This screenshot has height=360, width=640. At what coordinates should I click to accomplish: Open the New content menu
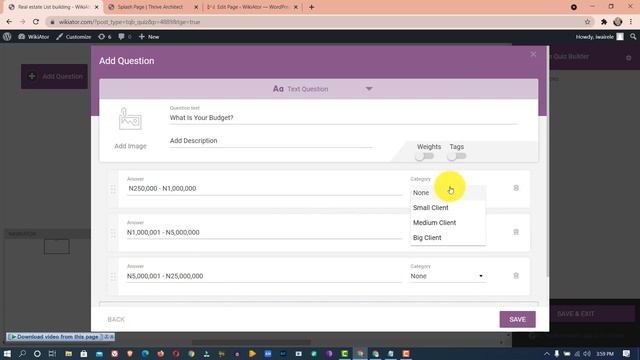149,36
